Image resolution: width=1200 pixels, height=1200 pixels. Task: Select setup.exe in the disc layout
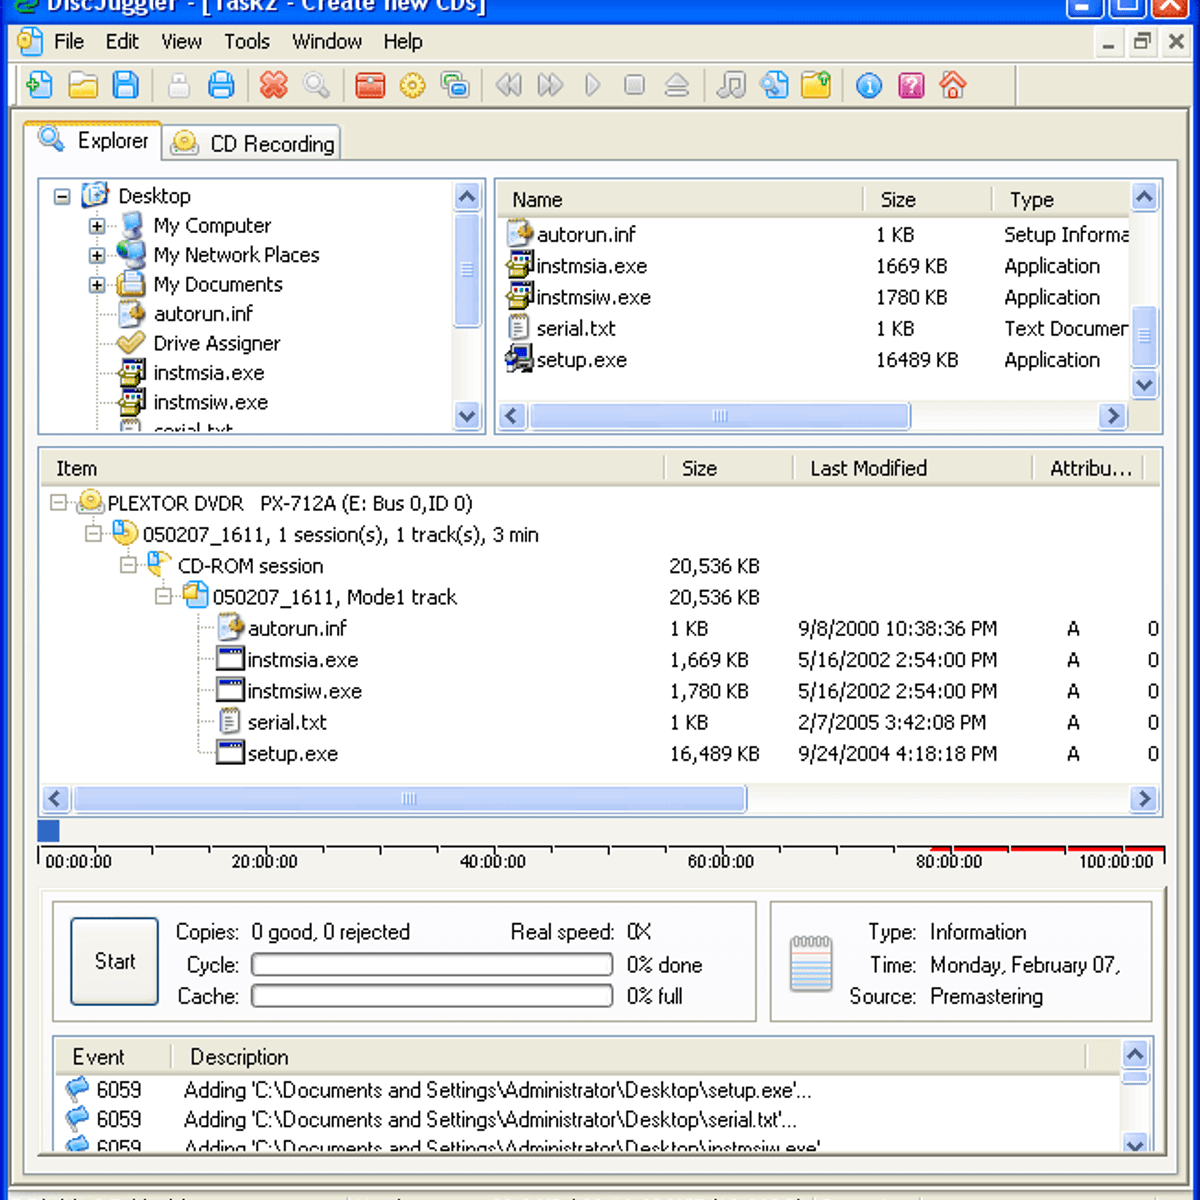pyautogui.click(x=292, y=754)
